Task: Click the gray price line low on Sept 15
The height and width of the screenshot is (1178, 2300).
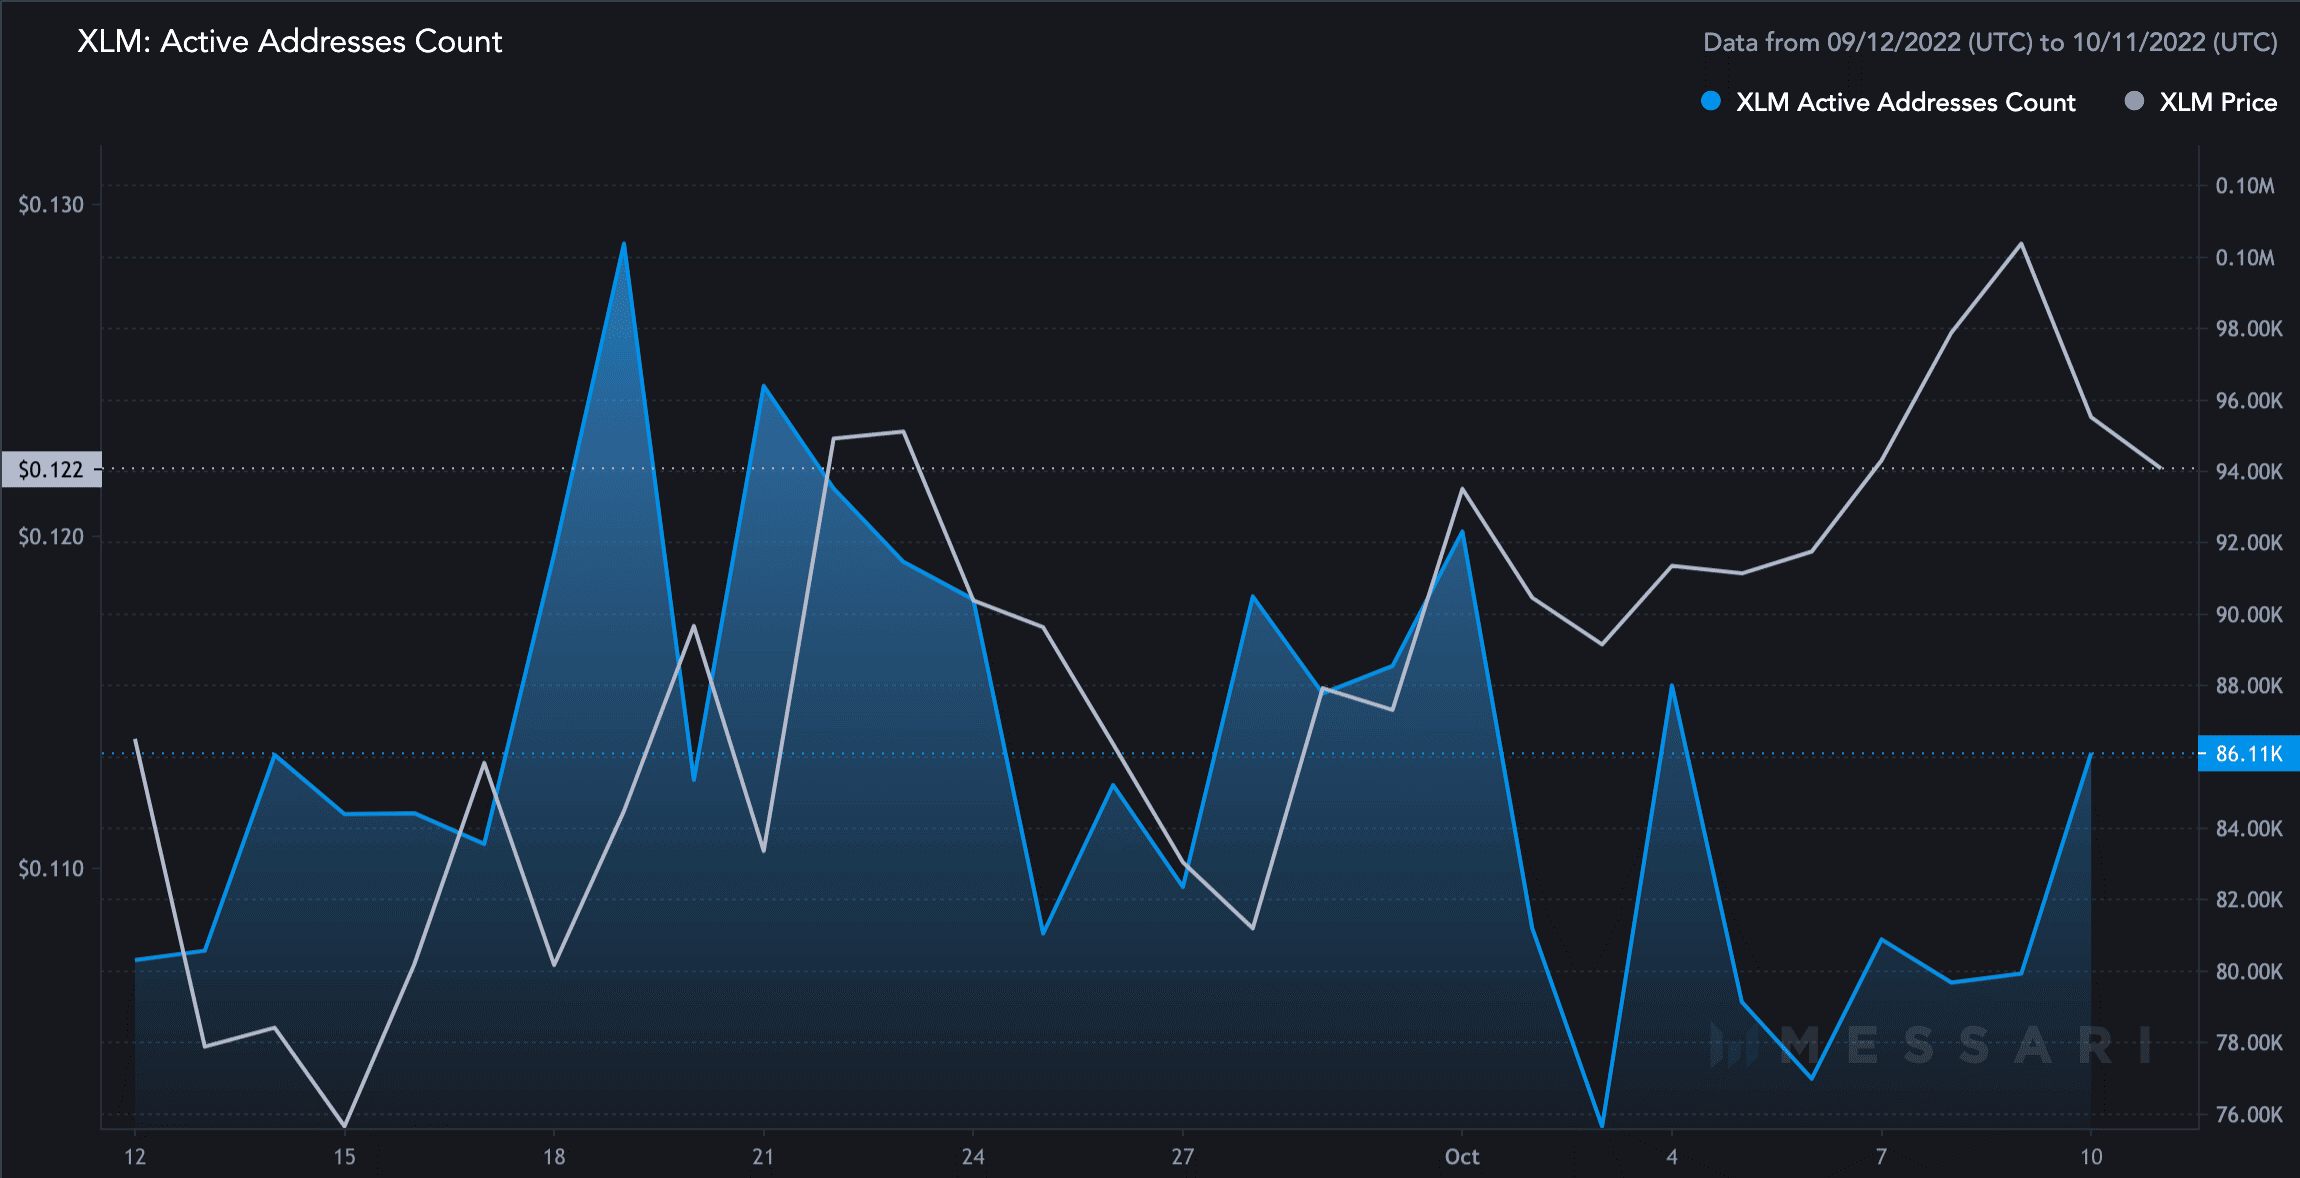Action: click(345, 1126)
